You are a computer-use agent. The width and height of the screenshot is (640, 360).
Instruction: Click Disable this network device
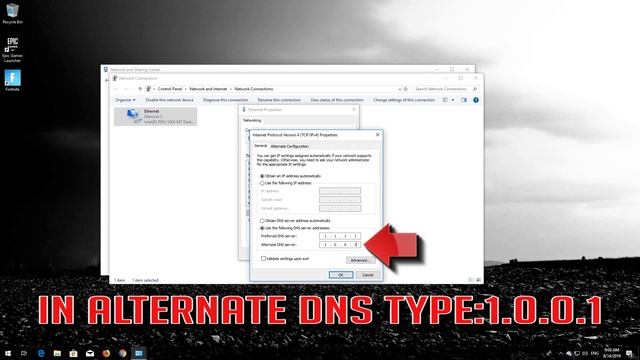coord(169,100)
